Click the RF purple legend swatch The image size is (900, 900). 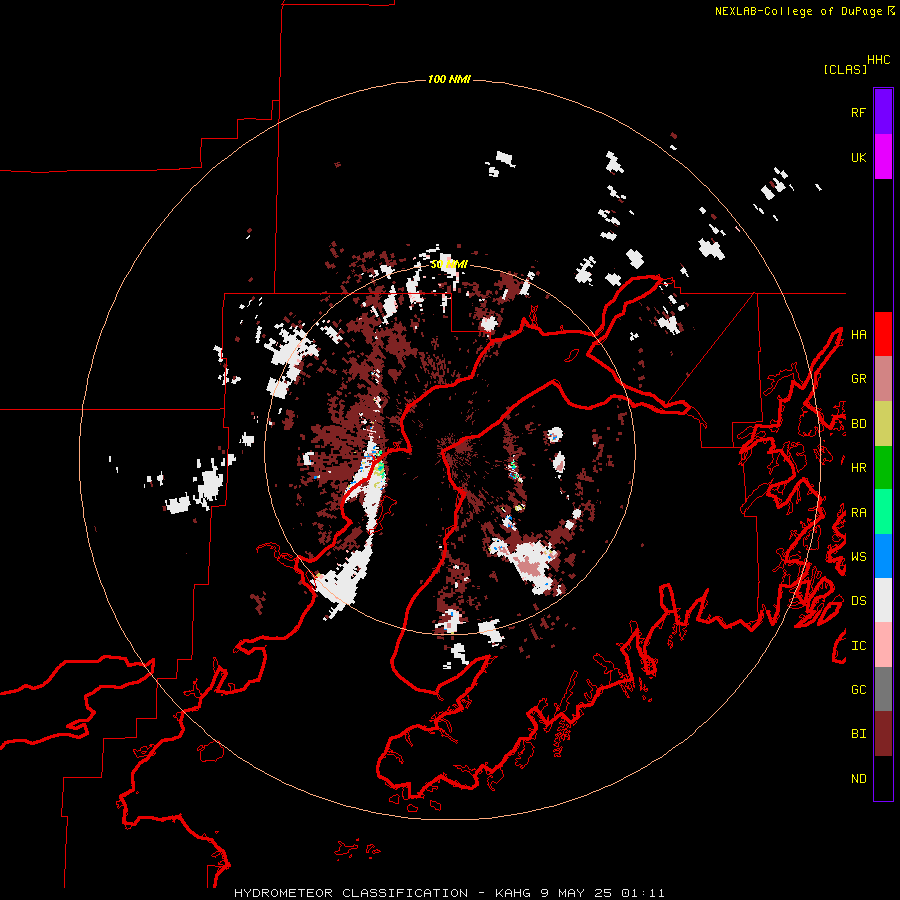click(883, 112)
